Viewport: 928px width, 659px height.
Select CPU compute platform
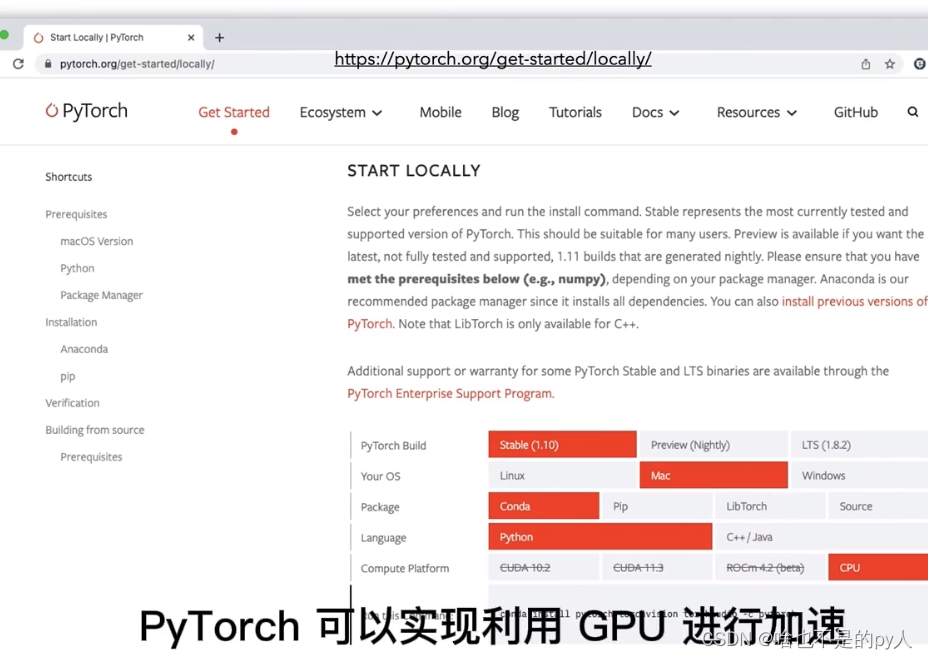pyautogui.click(x=878, y=568)
